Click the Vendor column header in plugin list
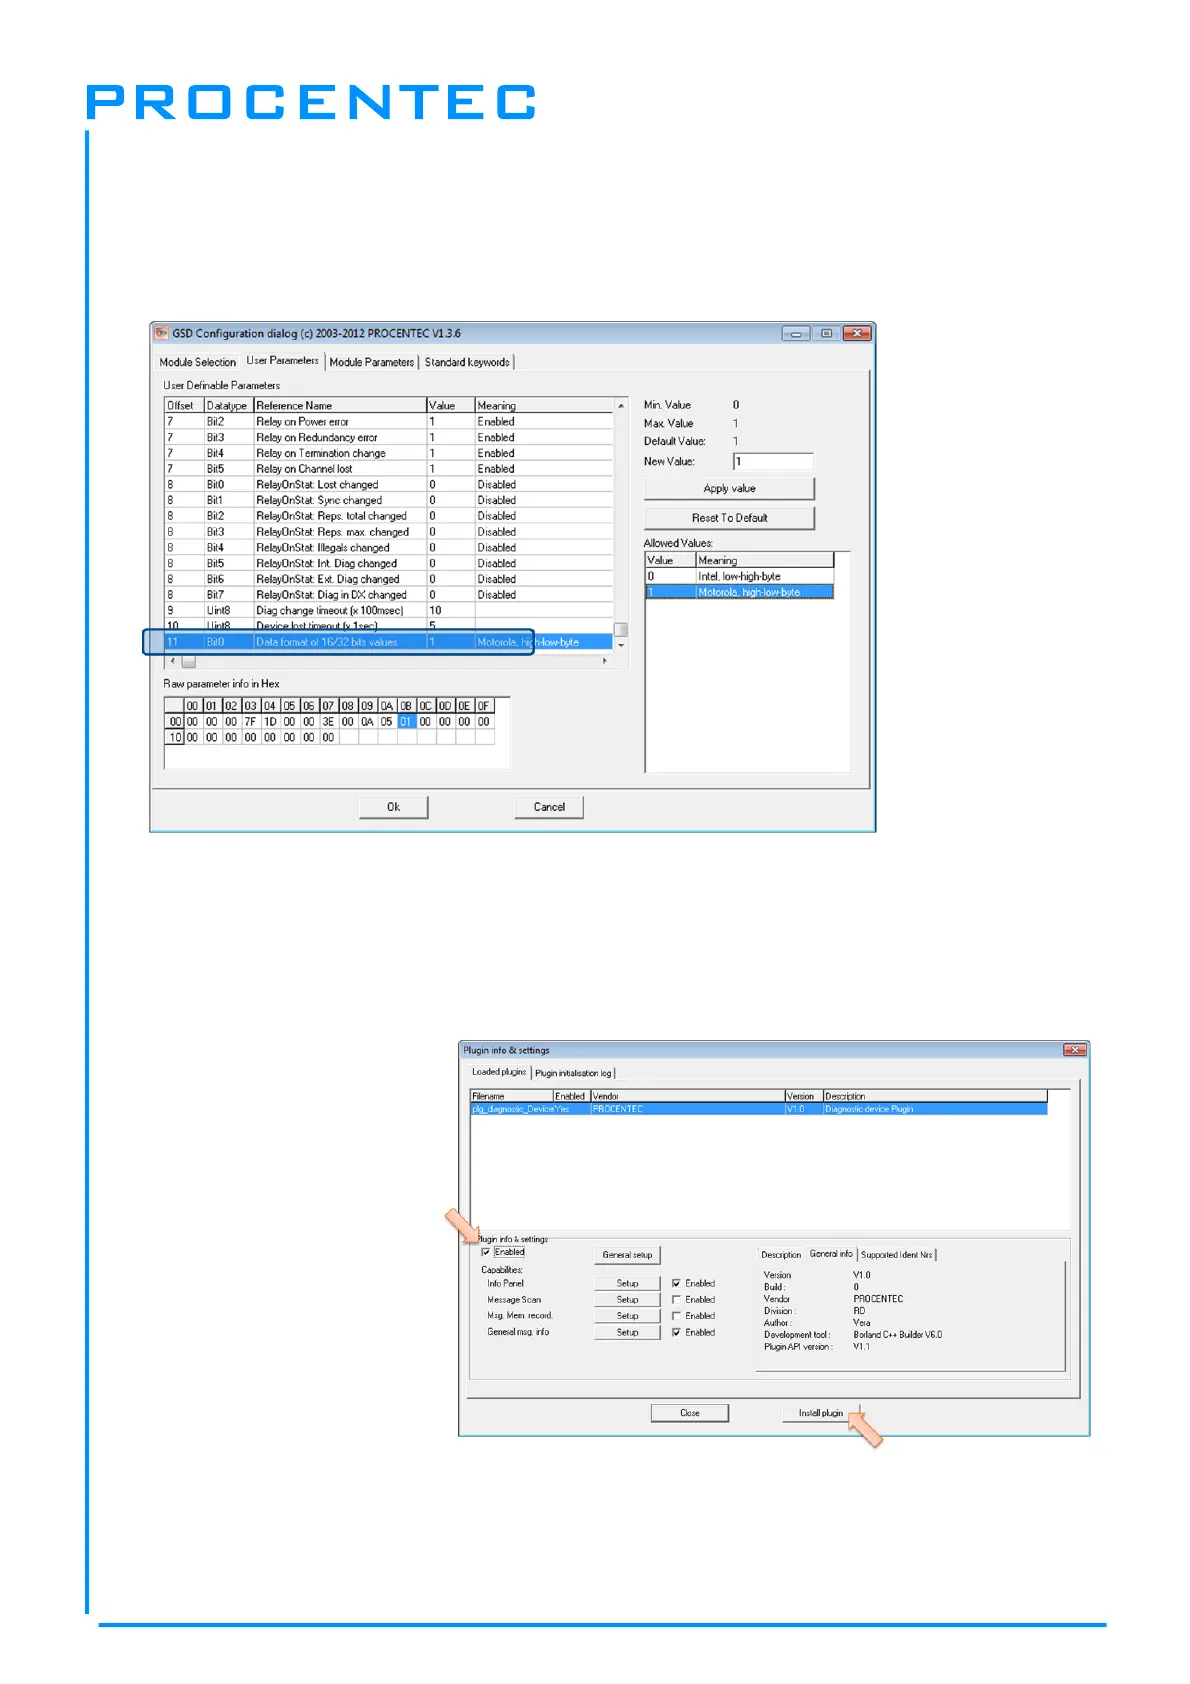 pos(687,1096)
